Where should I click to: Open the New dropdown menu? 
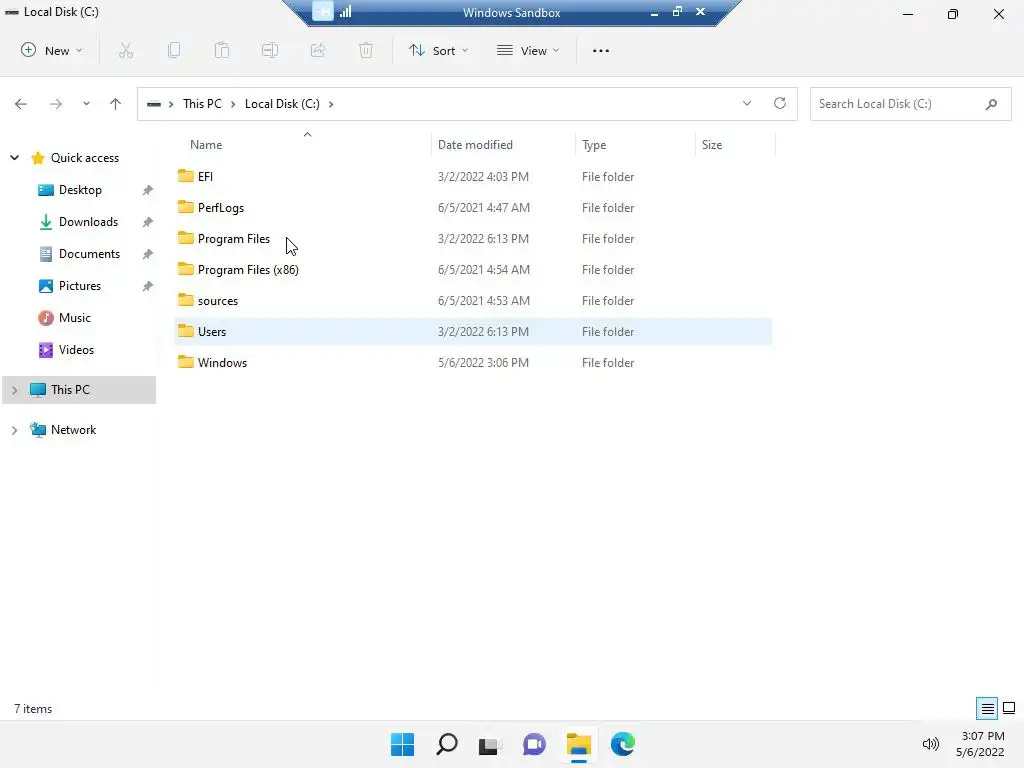(x=52, y=50)
